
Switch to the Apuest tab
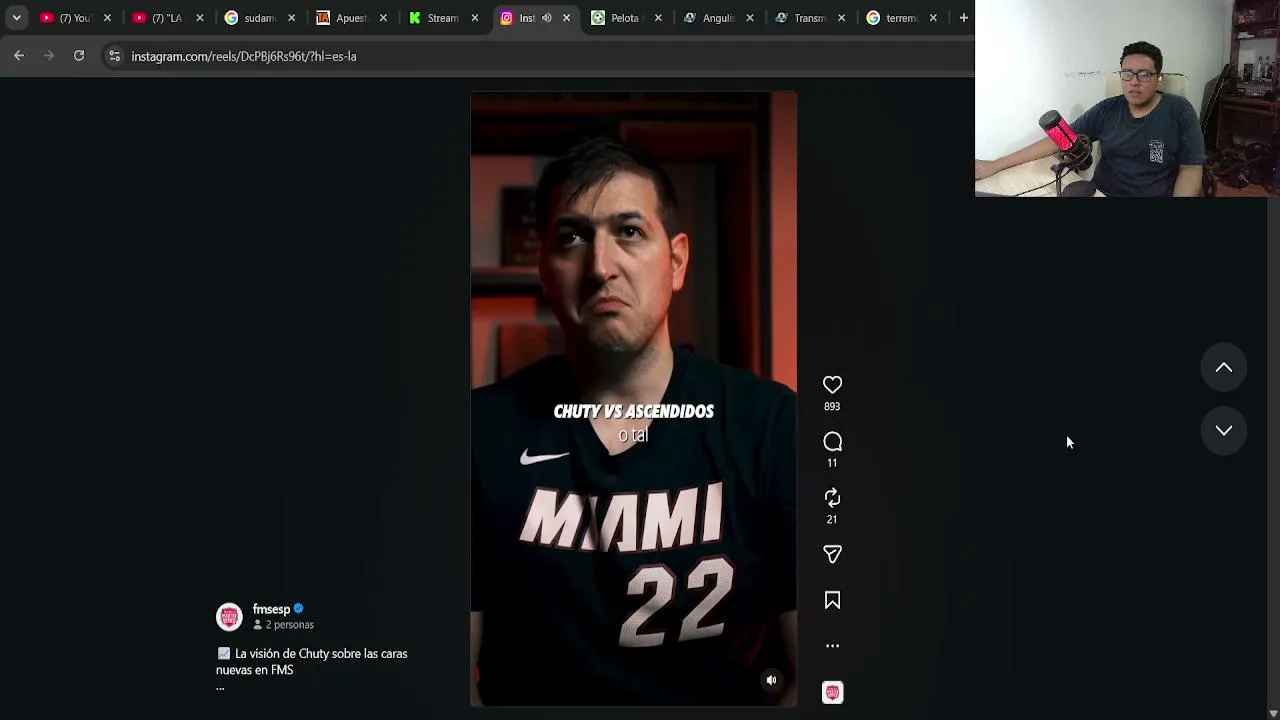point(351,18)
